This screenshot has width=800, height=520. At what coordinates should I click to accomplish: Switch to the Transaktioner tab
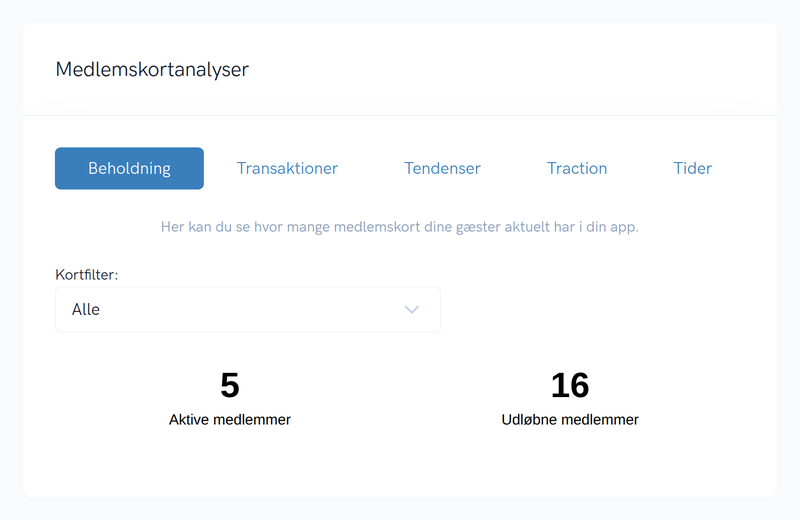[x=287, y=168]
